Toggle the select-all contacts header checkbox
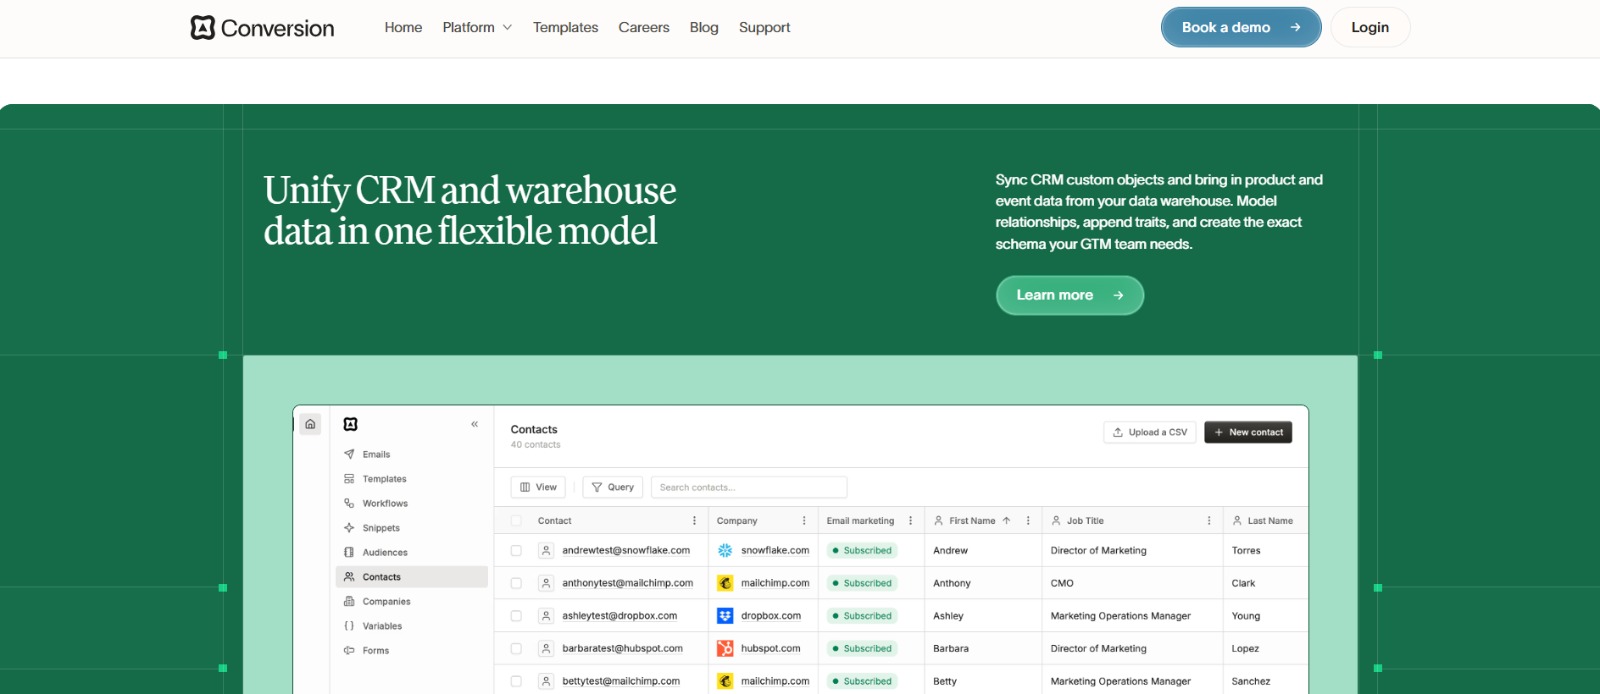 tap(516, 521)
